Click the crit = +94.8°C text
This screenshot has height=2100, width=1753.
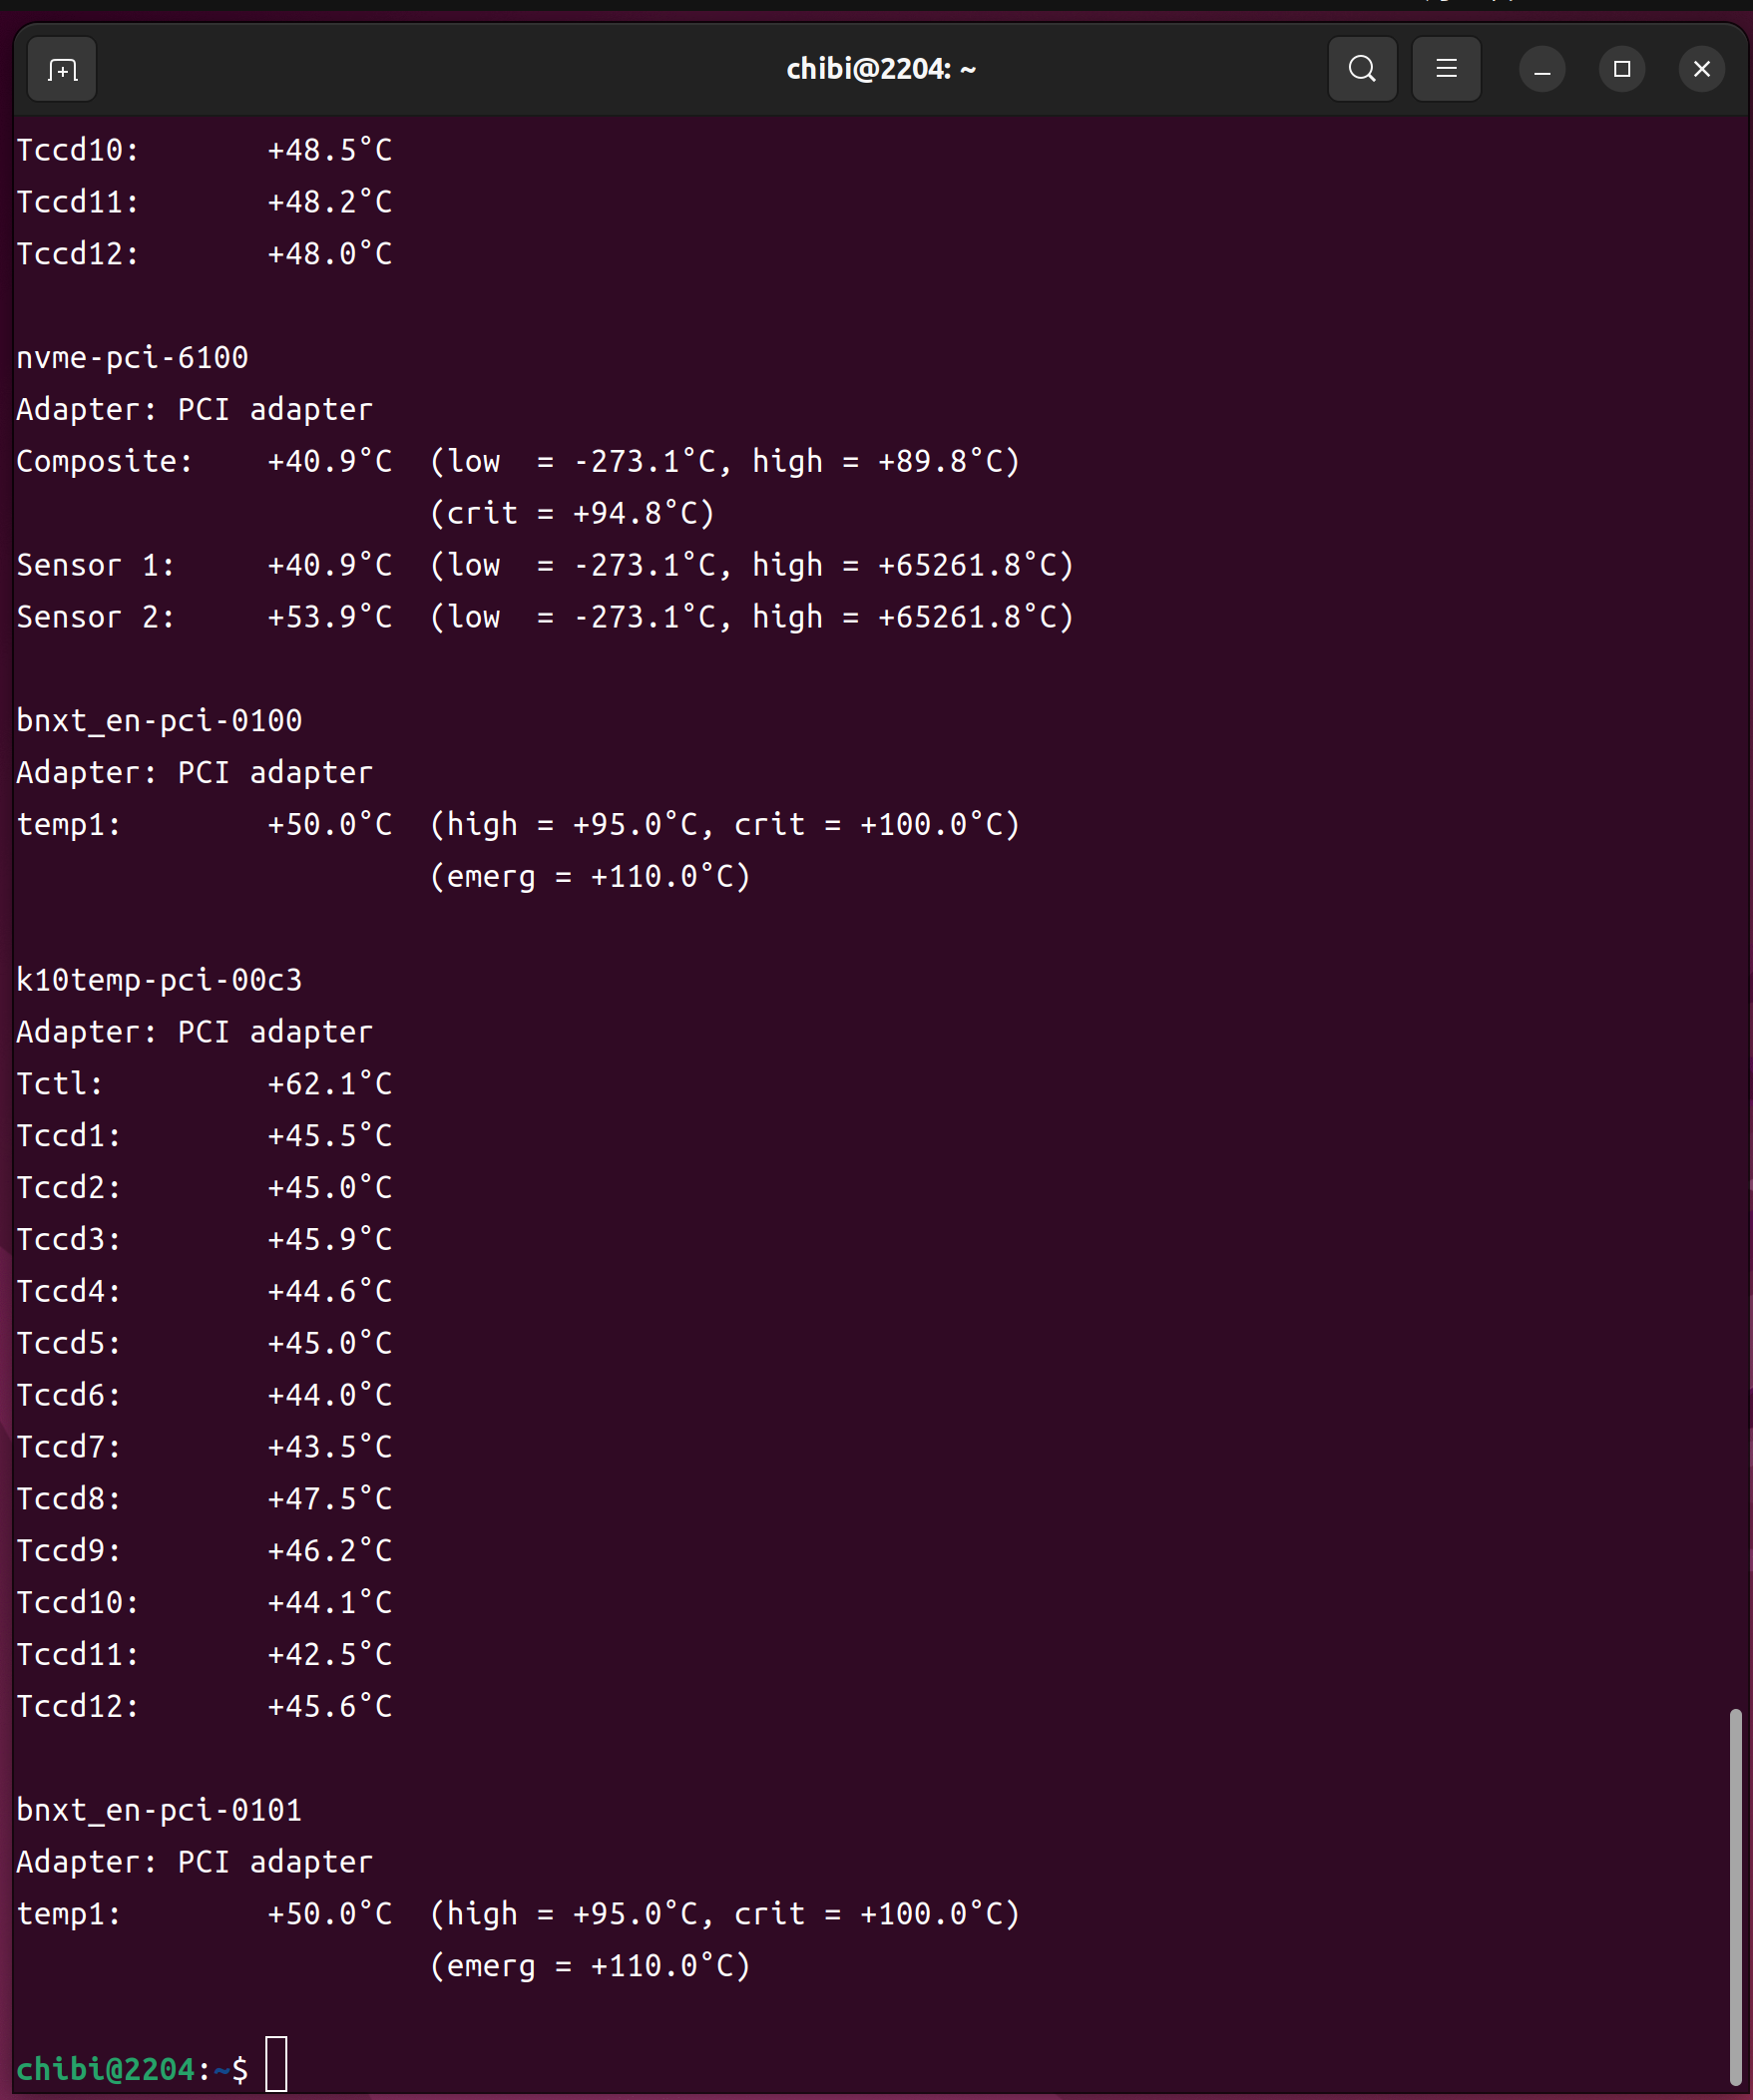572,513
